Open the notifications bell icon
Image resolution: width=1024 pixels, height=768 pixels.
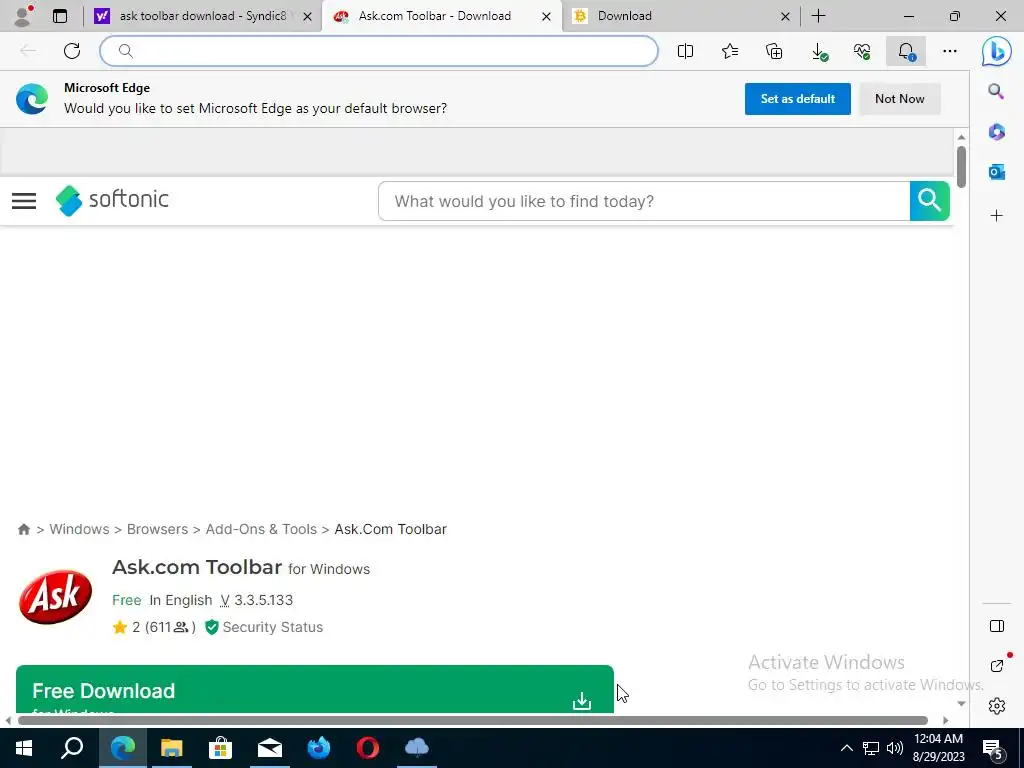(x=906, y=51)
